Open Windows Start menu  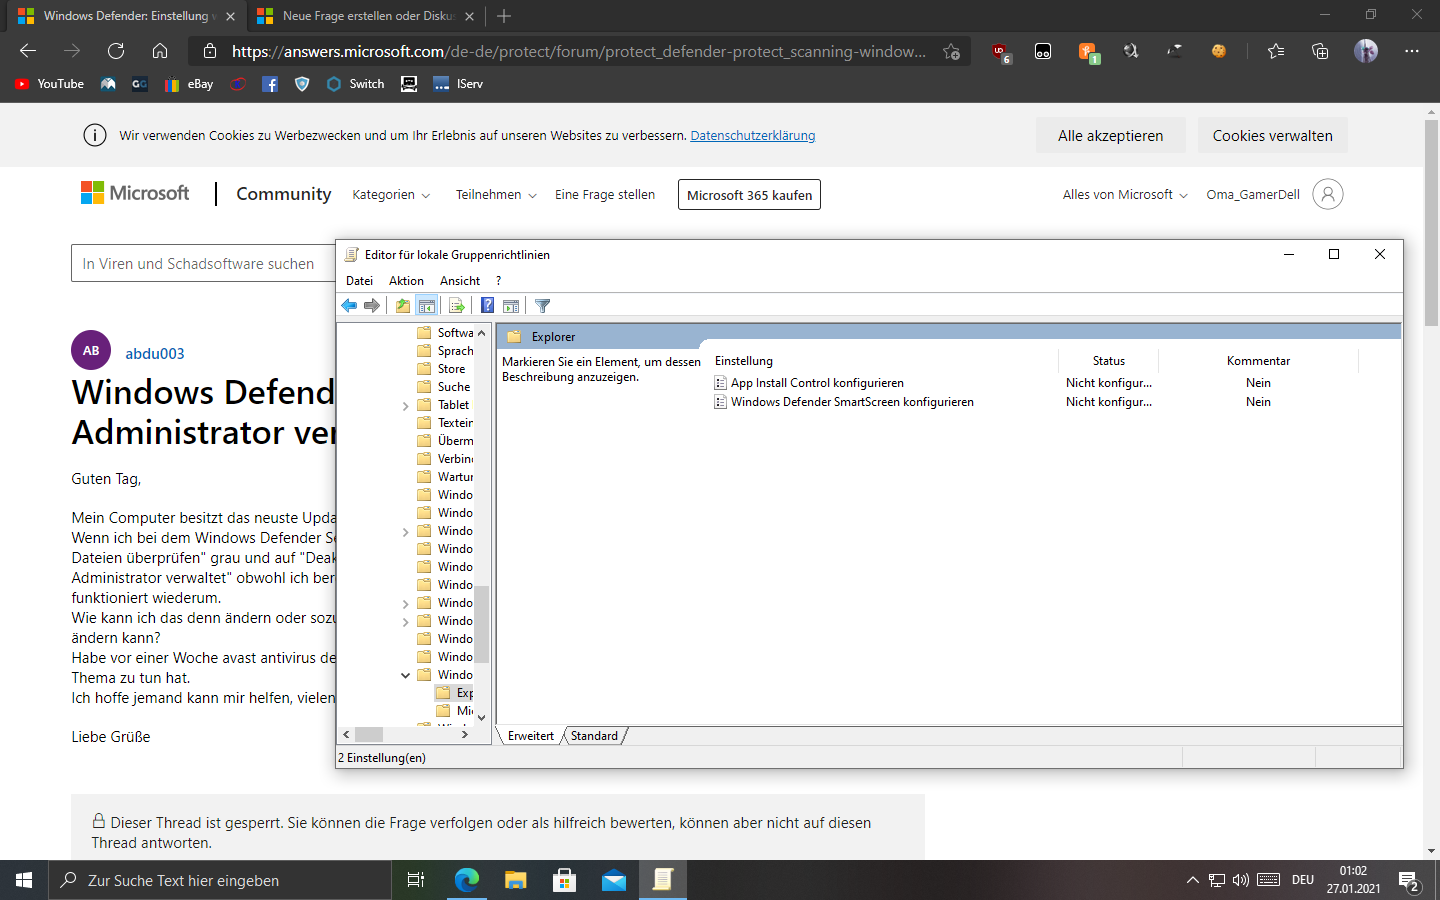(x=24, y=880)
